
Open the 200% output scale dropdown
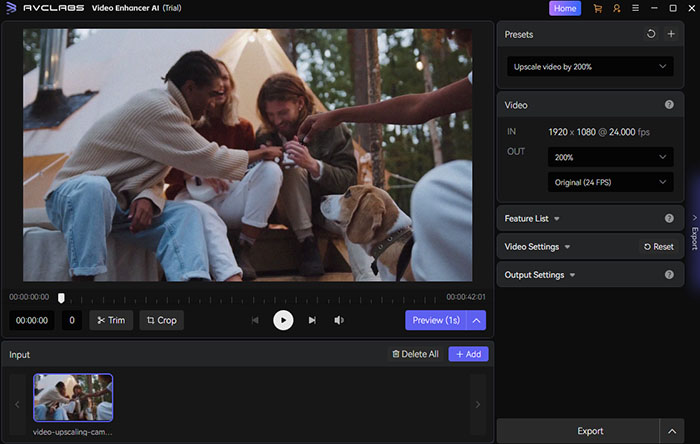pos(610,157)
